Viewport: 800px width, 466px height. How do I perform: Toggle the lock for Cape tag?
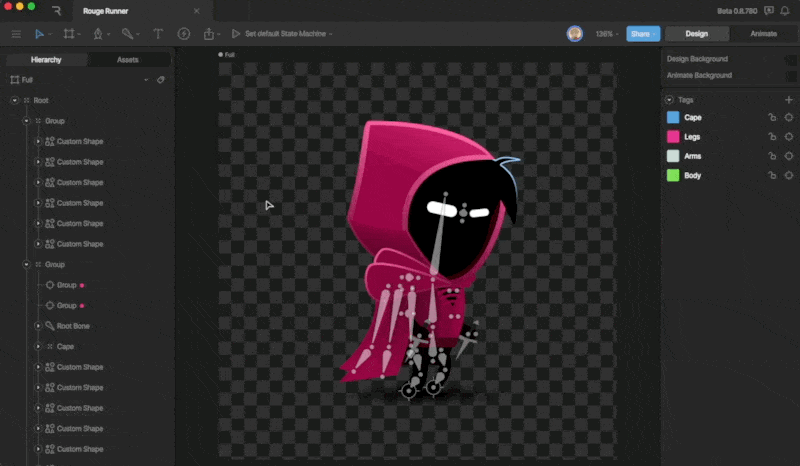tap(772, 117)
